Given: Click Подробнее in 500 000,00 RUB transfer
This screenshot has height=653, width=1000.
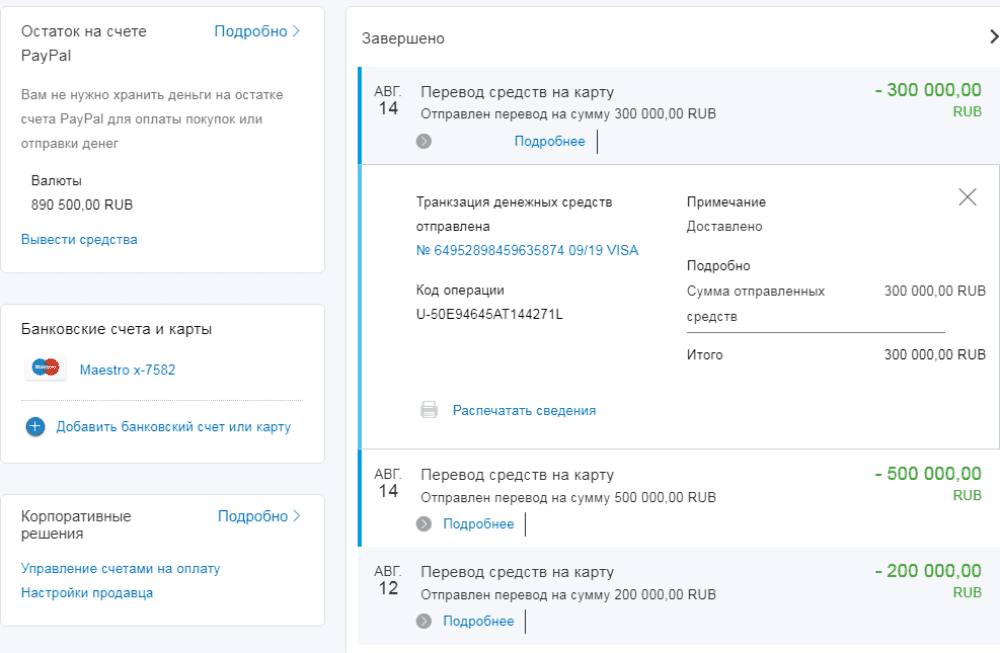Looking at the screenshot, I should click(478, 524).
